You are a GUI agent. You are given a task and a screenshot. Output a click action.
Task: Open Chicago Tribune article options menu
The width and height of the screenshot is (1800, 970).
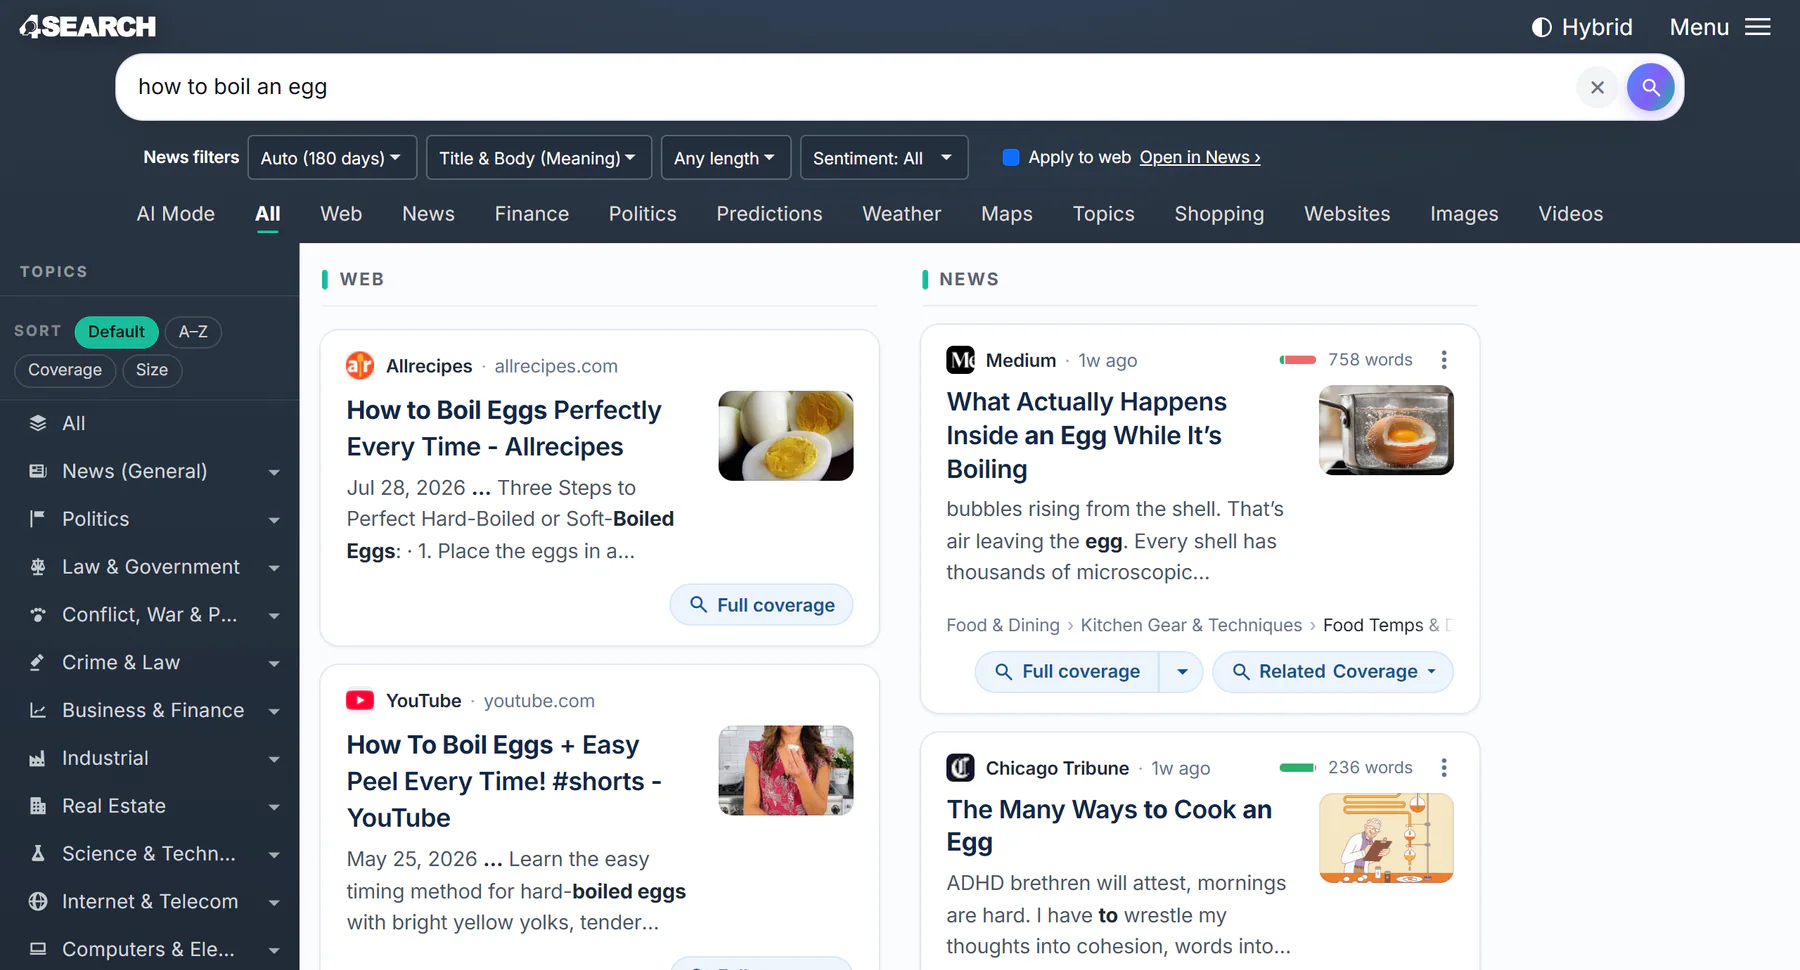point(1443,768)
